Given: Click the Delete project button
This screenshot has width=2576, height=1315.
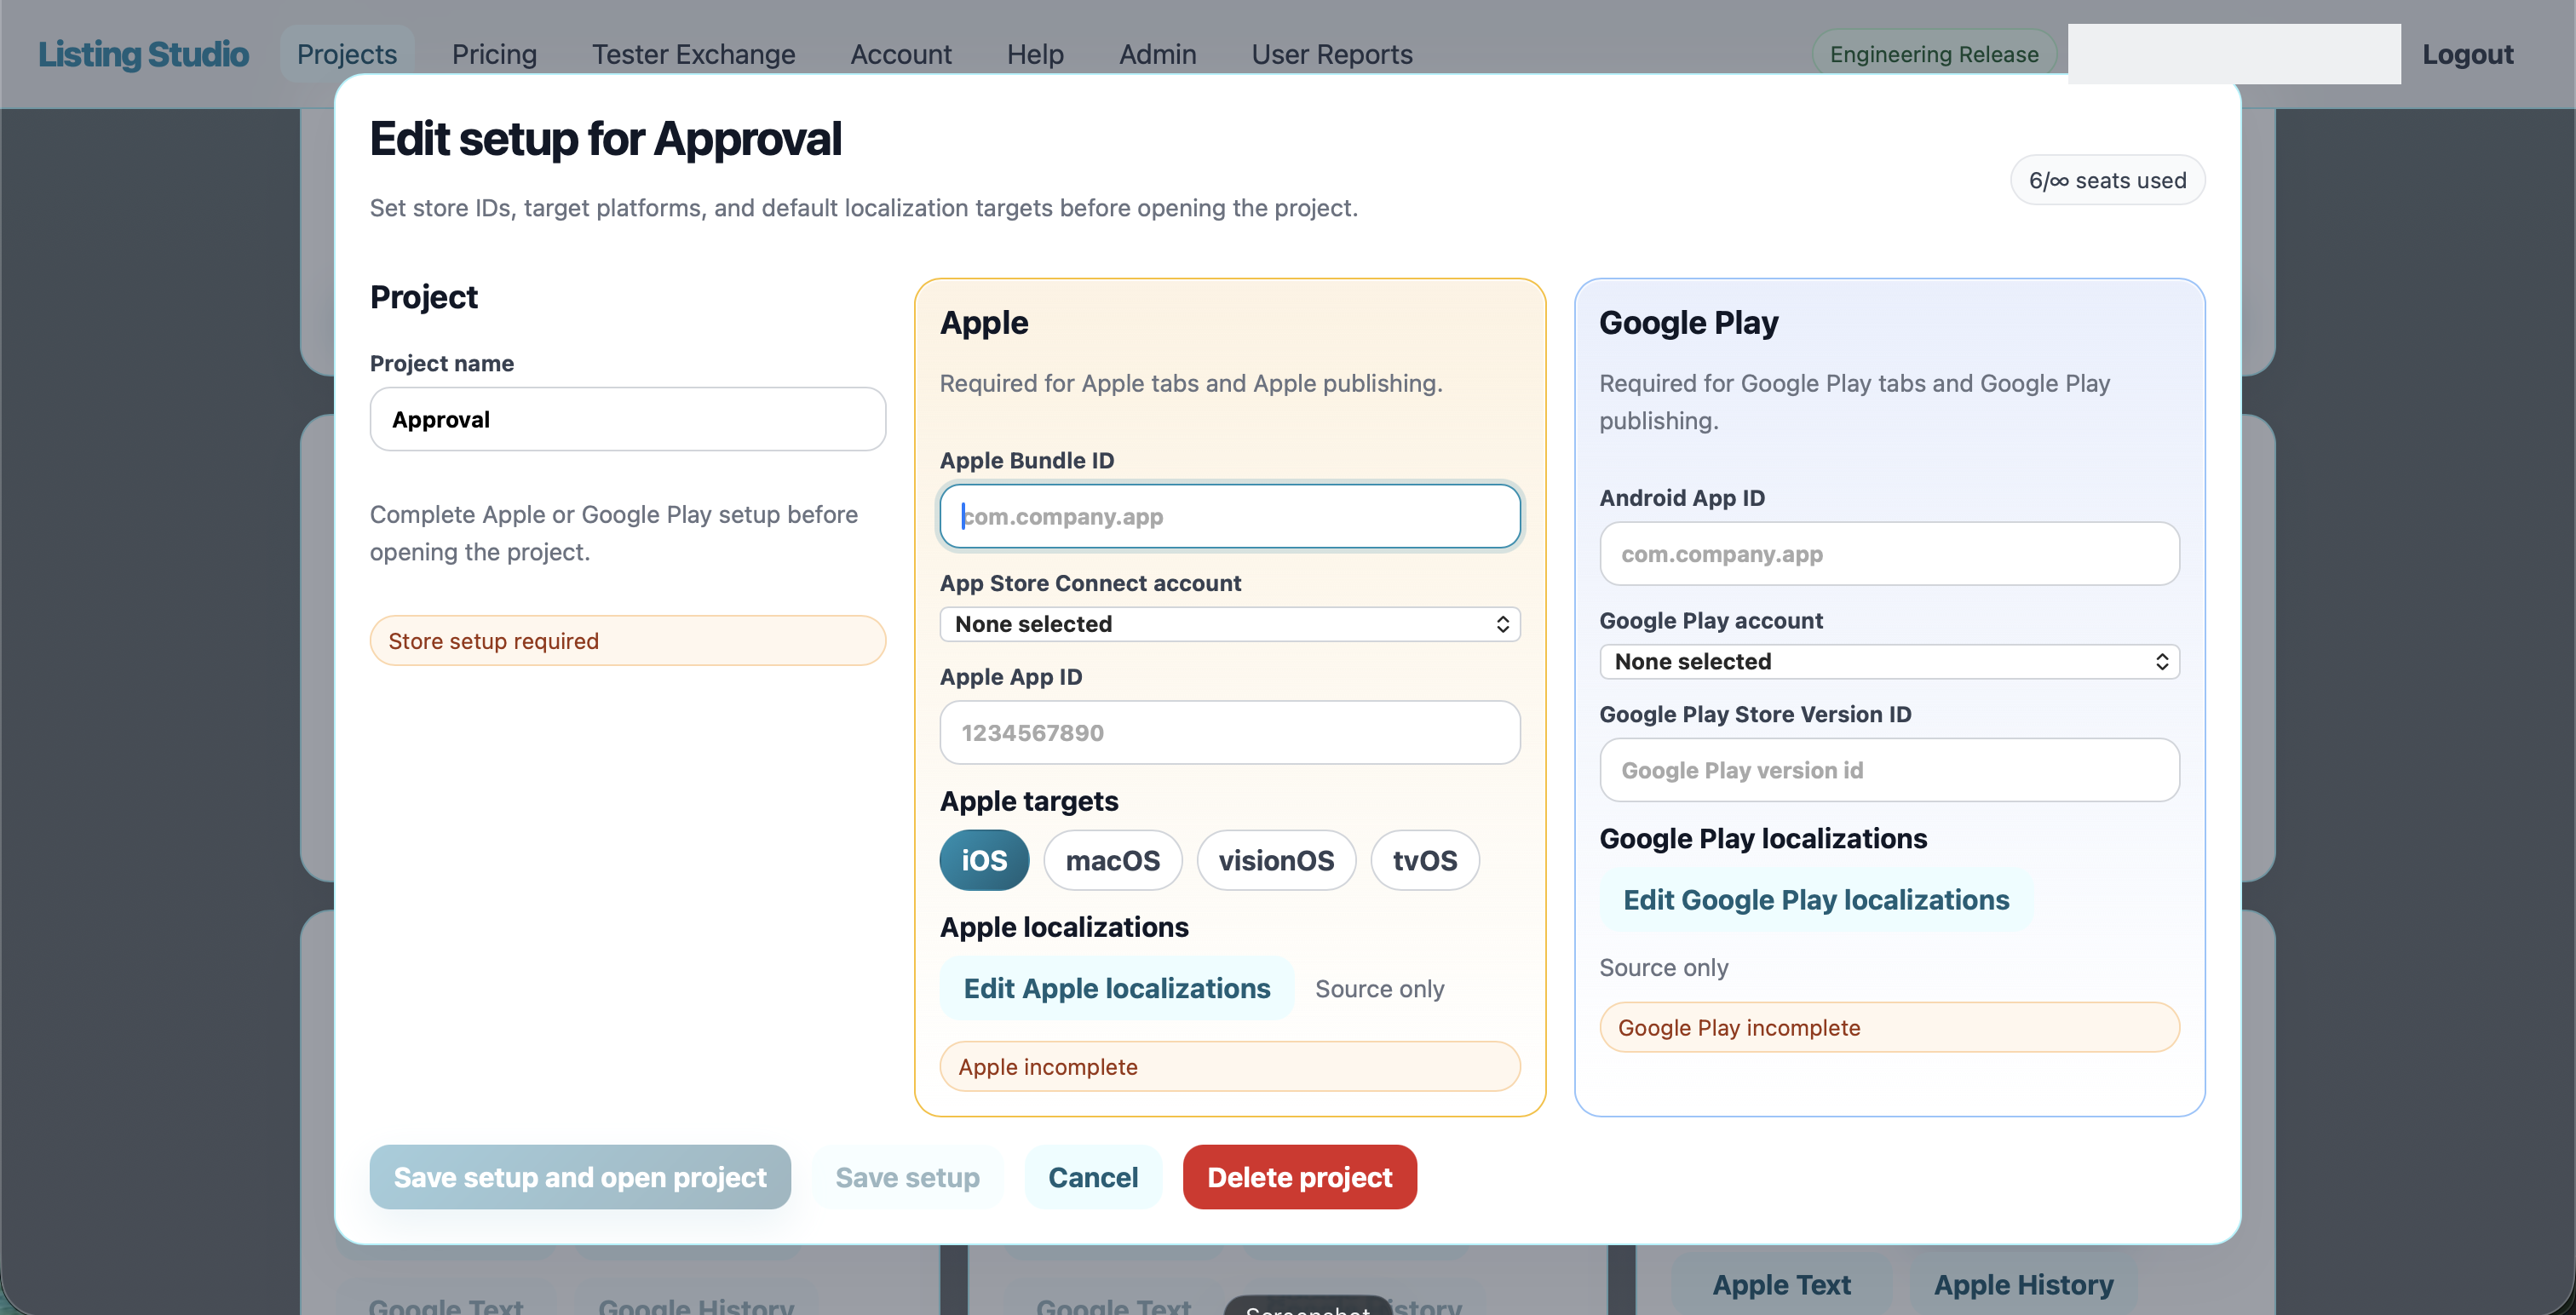Looking at the screenshot, I should click(x=1299, y=1177).
